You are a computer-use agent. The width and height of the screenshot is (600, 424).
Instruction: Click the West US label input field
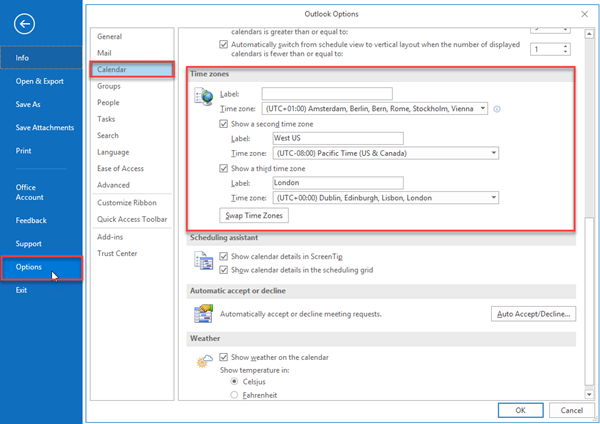tap(338, 138)
